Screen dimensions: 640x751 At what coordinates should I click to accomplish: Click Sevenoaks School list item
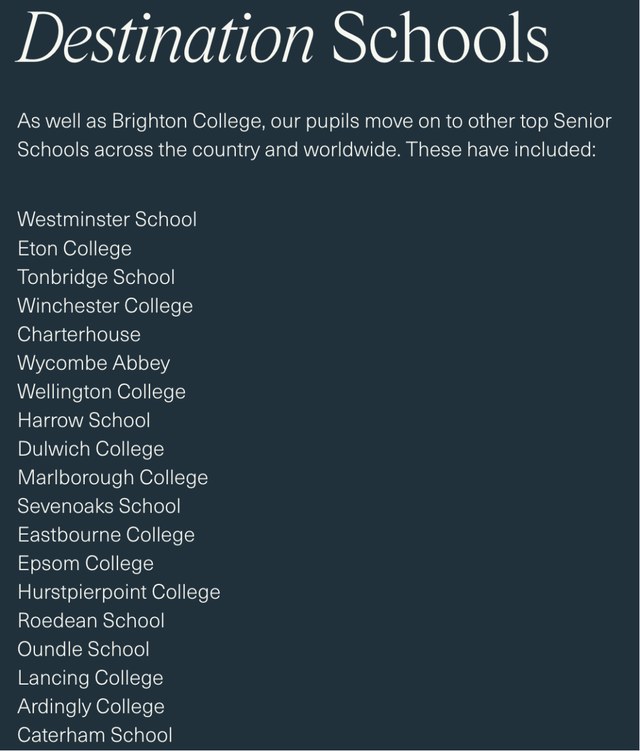(99, 506)
